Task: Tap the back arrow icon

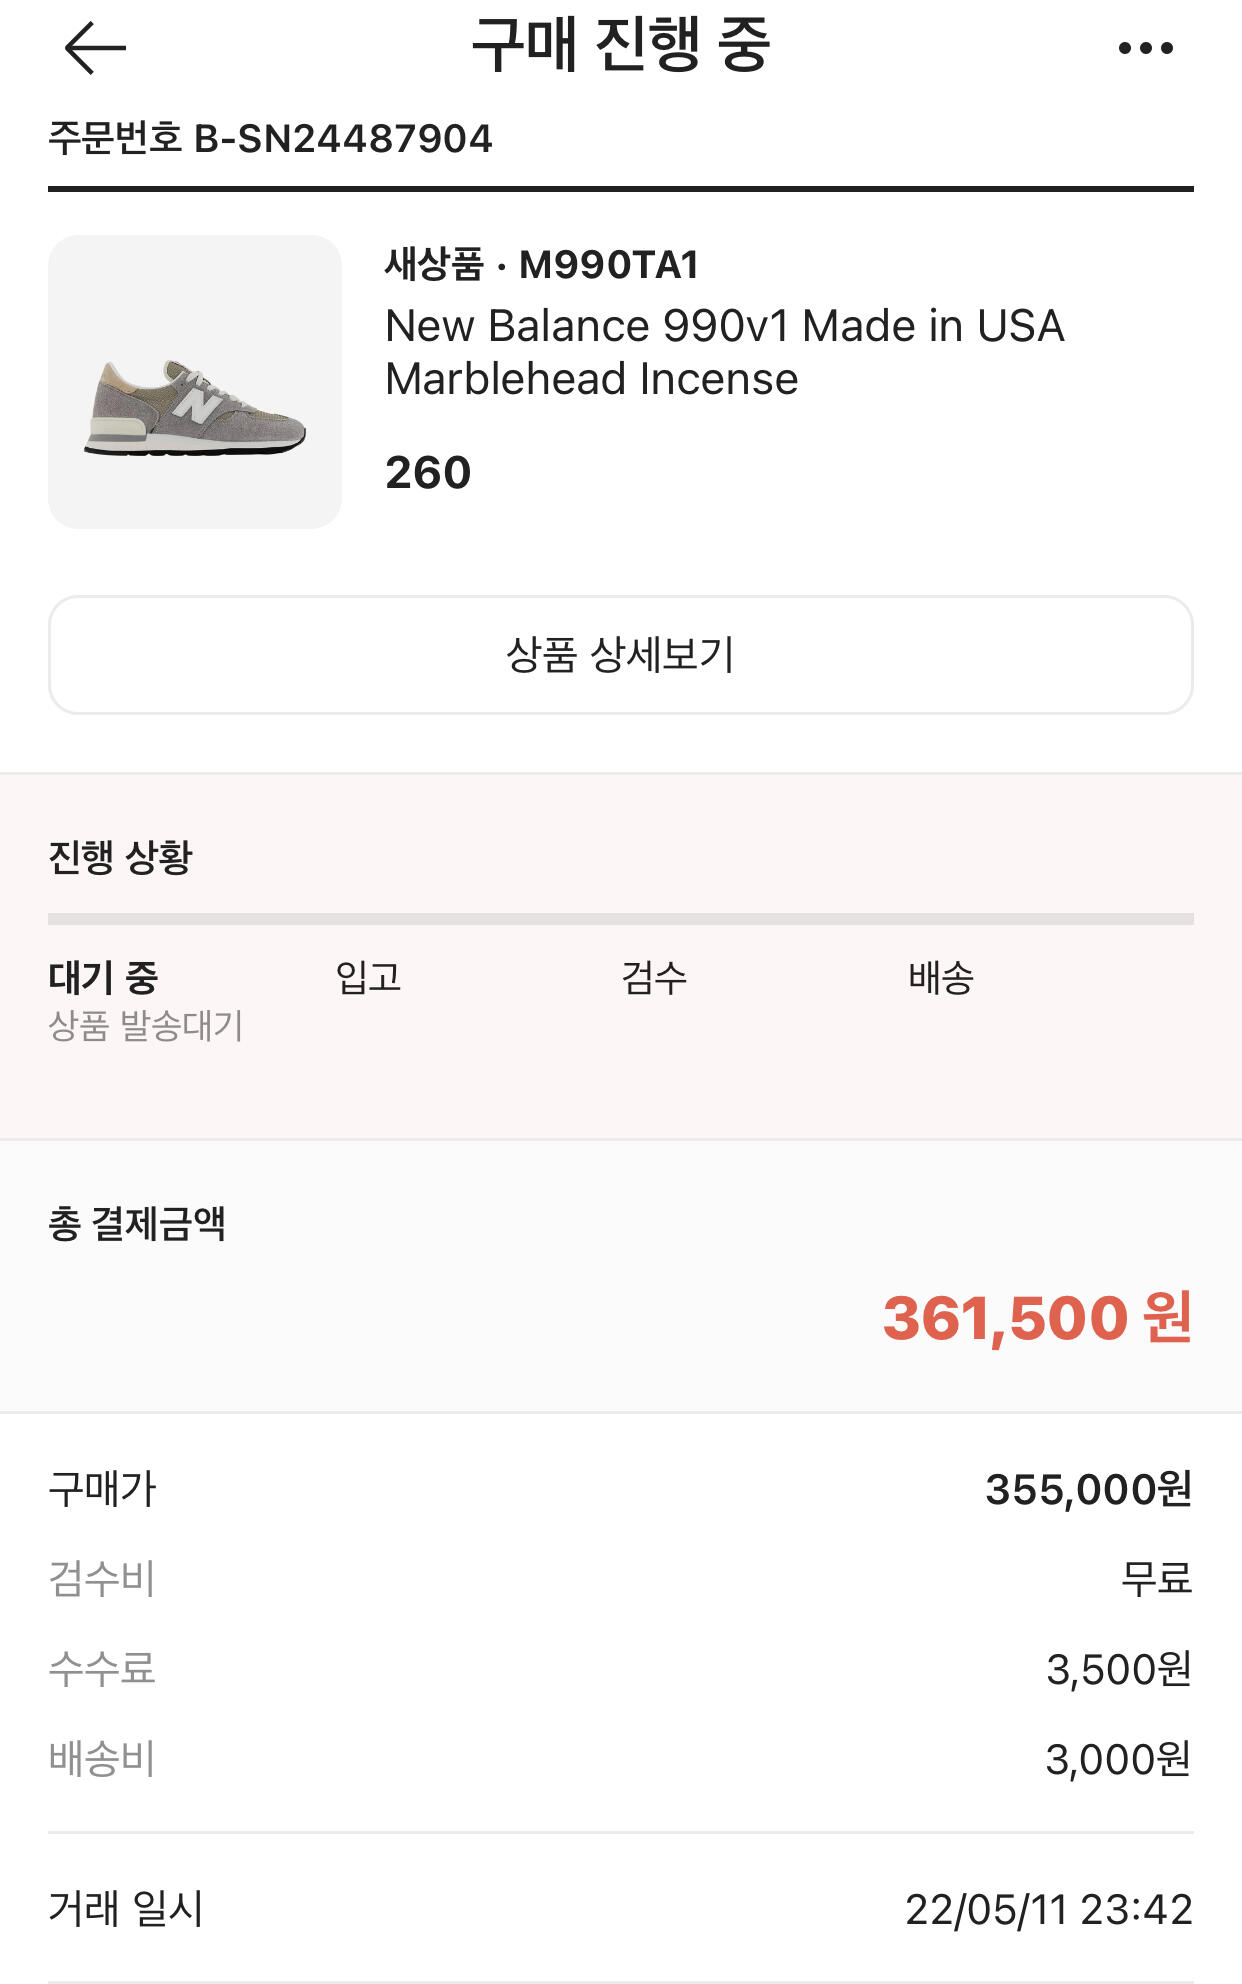Action: pos(95,48)
